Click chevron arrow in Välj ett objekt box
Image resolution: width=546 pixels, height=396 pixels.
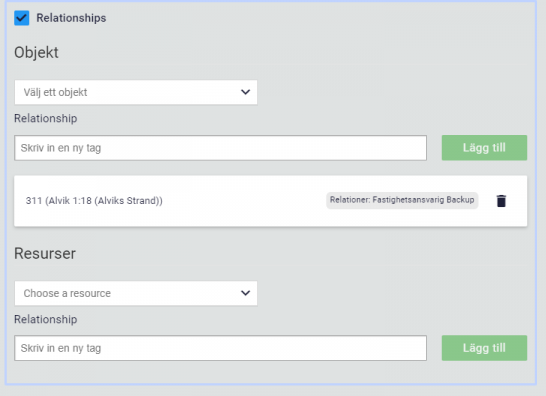pos(245,92)
